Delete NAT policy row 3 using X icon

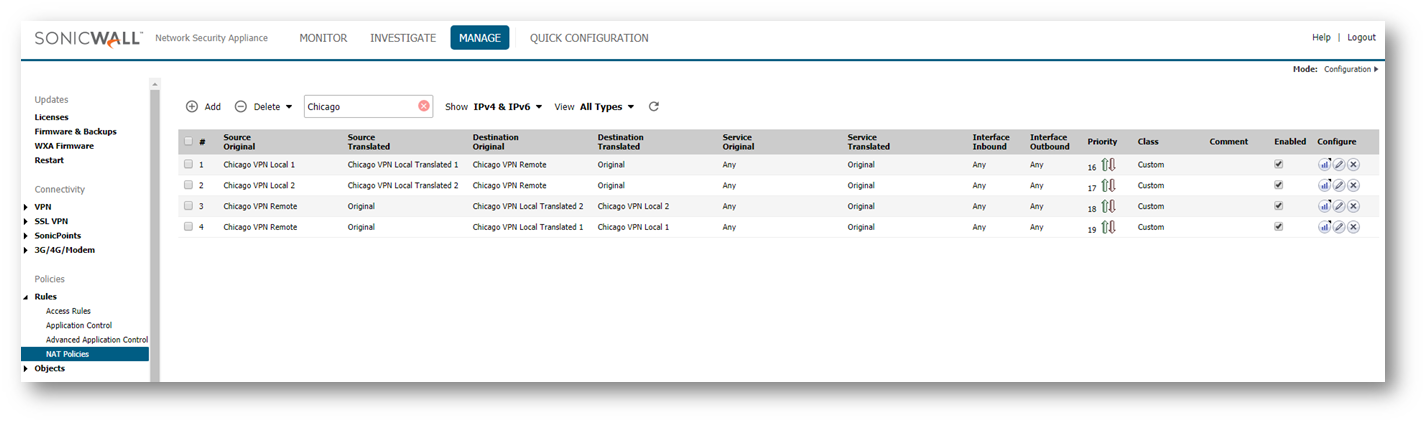[x=1353, y=206]
